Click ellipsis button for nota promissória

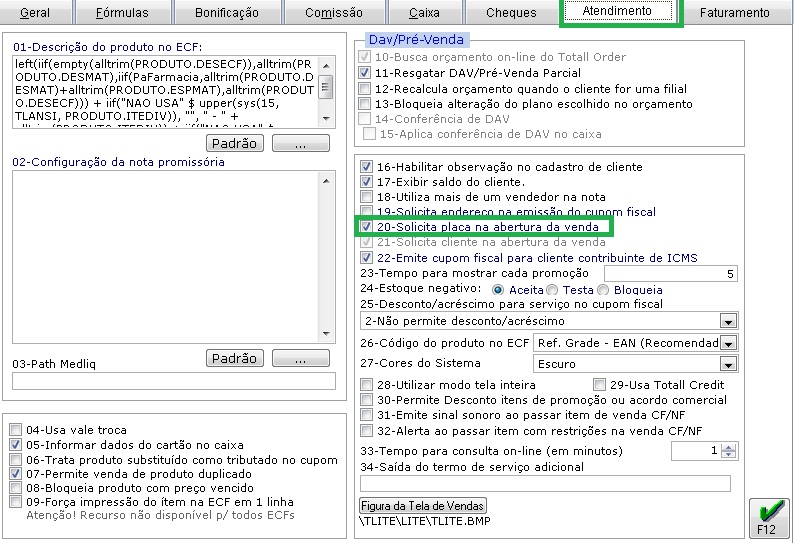click(301, 358)
